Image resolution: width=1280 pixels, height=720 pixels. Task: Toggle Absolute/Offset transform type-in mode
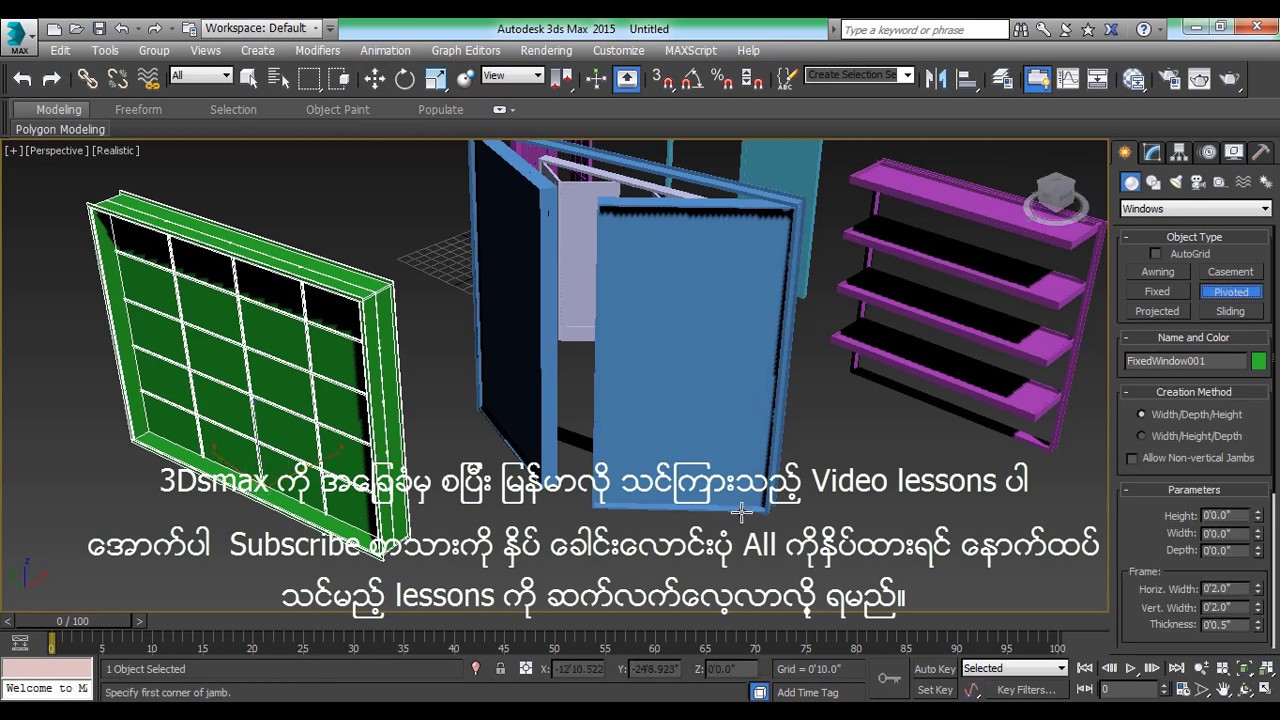pos(526,668)
